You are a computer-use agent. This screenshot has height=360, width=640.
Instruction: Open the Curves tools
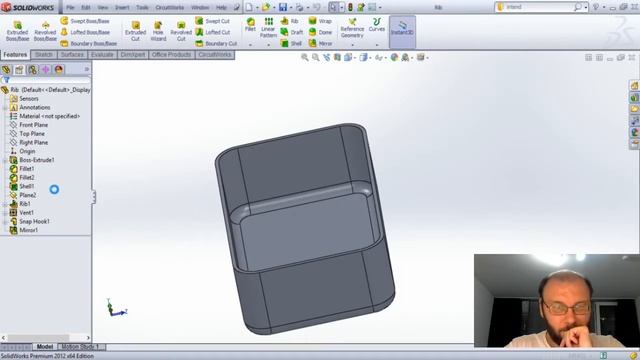[x=376, y=24]
